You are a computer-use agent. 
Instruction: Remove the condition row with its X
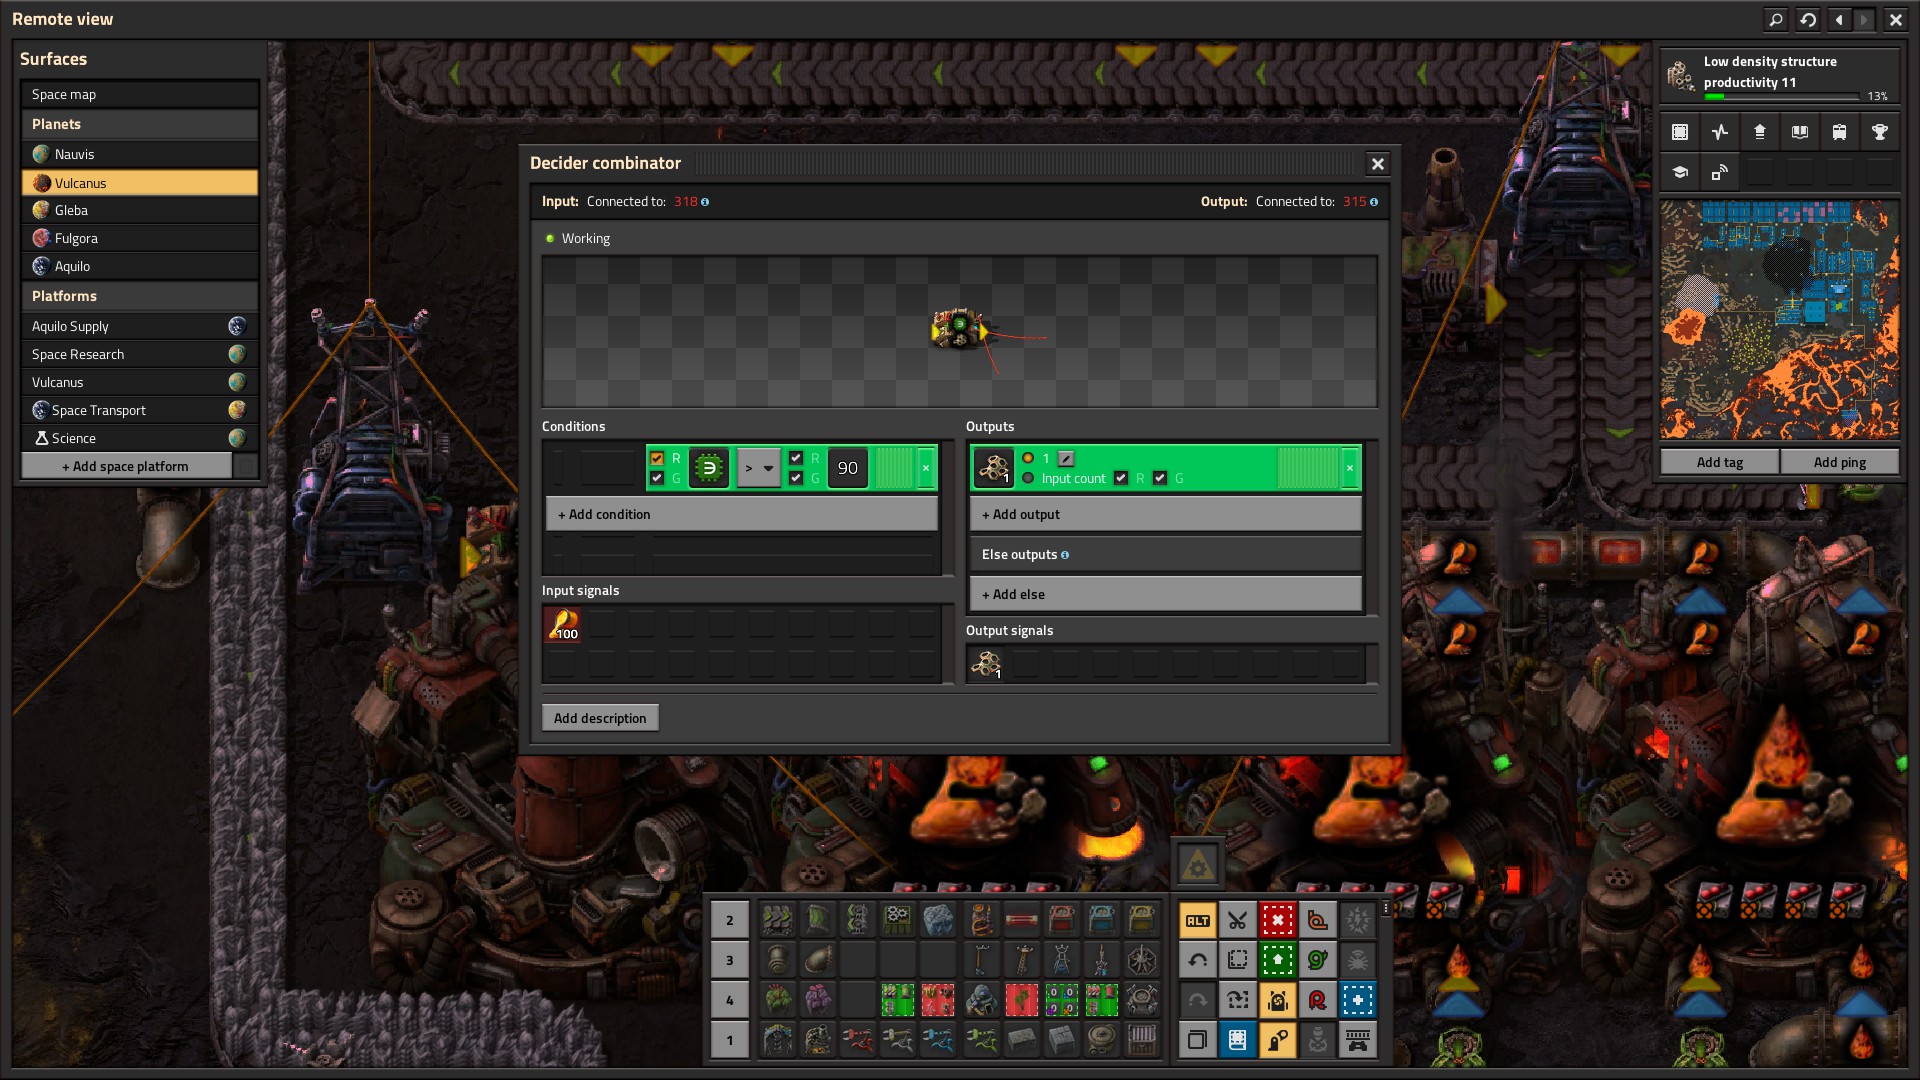pos(926,468)
